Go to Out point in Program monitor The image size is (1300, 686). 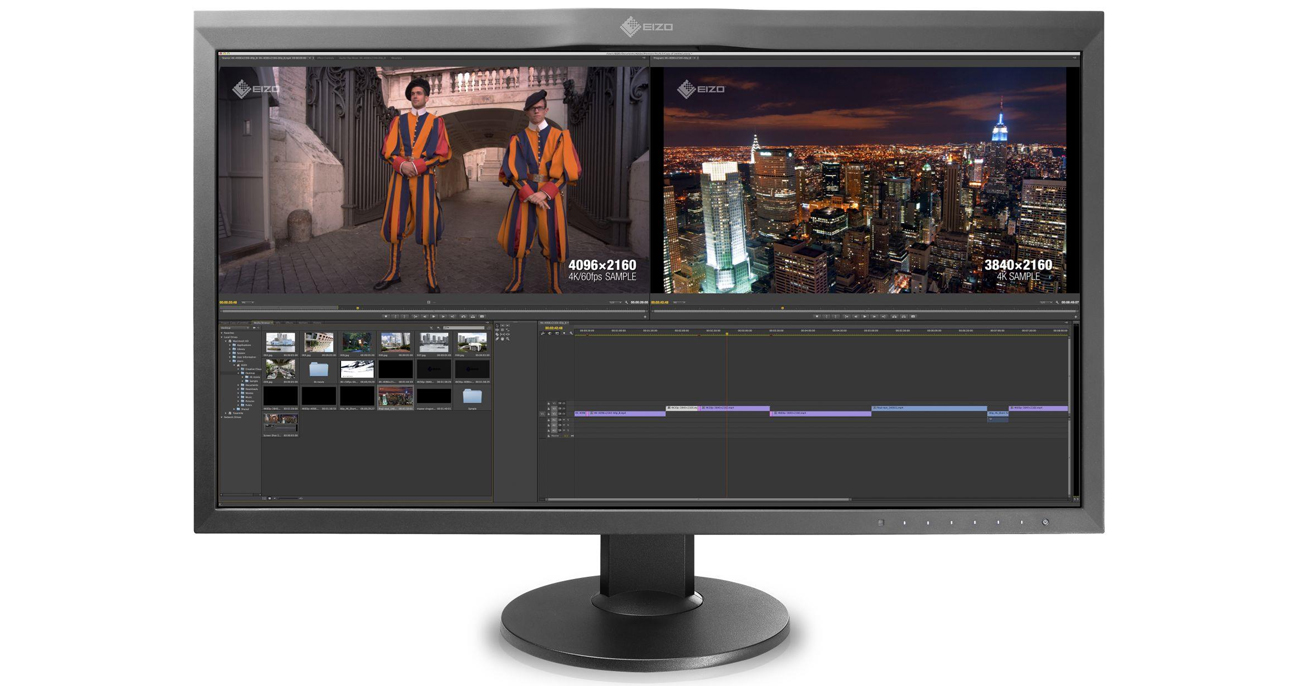884,316
